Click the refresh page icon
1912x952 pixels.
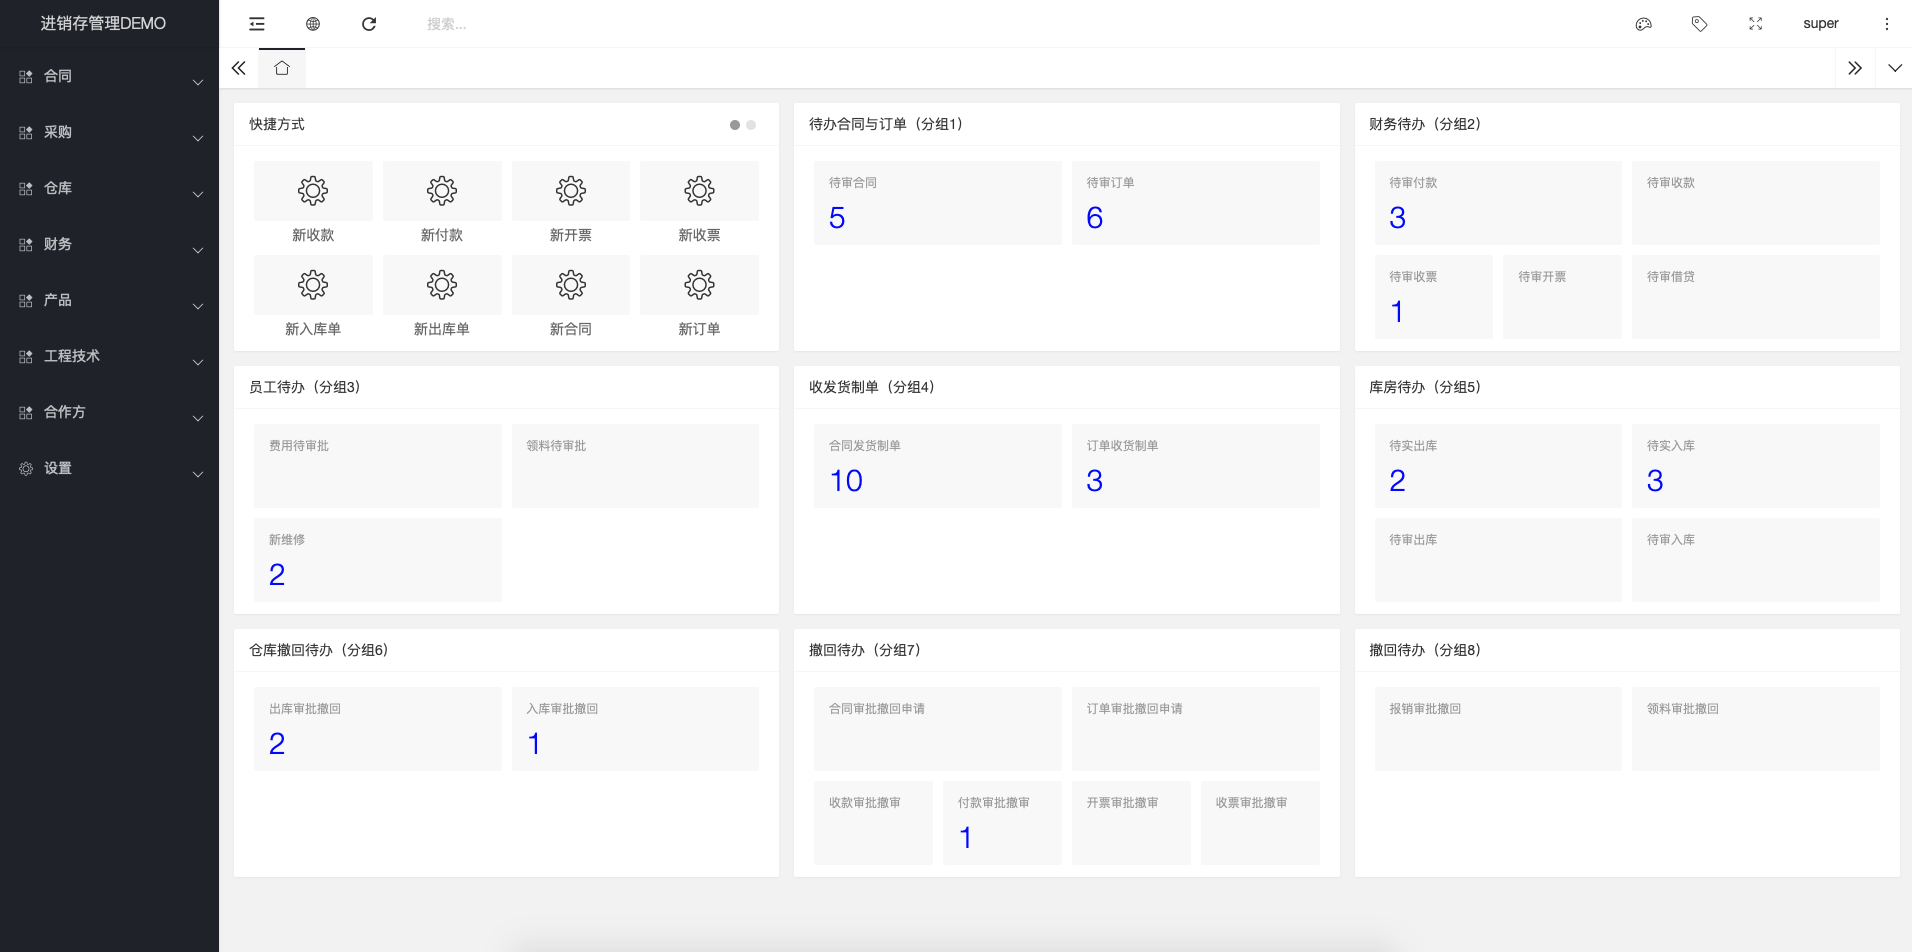coord(369,24)
